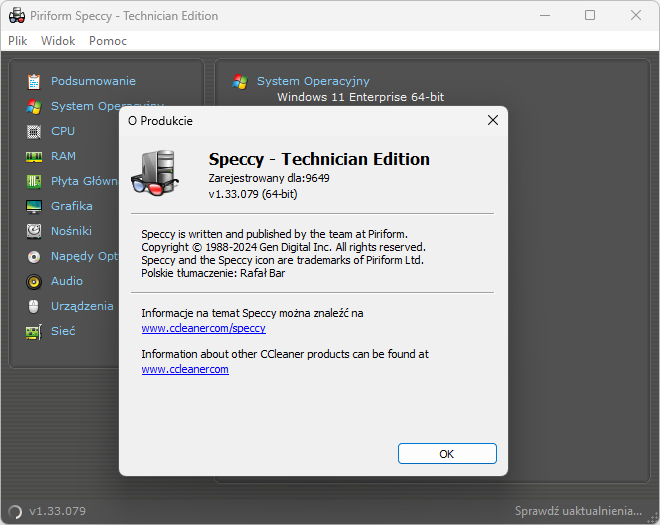Click the Grafika monitor icon
The height and width of the screenshot is (525, 660).
34,206
